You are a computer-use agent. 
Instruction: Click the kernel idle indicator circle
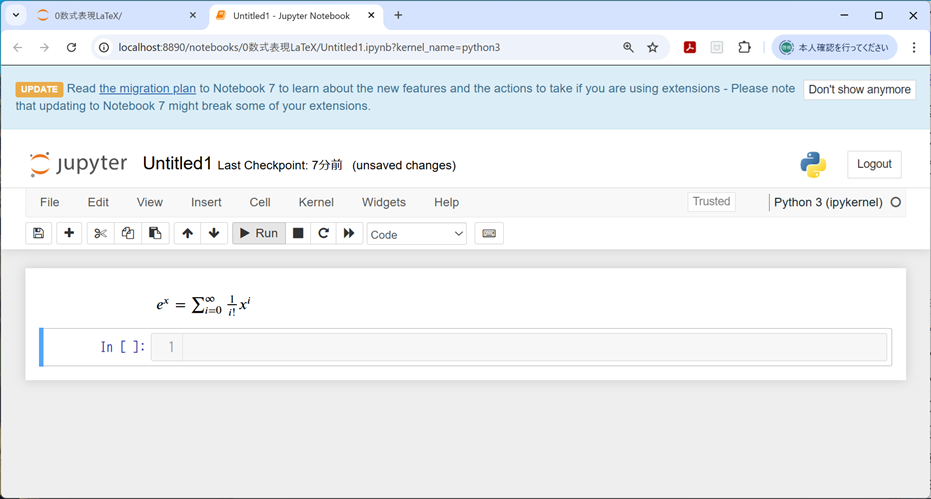click(x=895, y=203)
